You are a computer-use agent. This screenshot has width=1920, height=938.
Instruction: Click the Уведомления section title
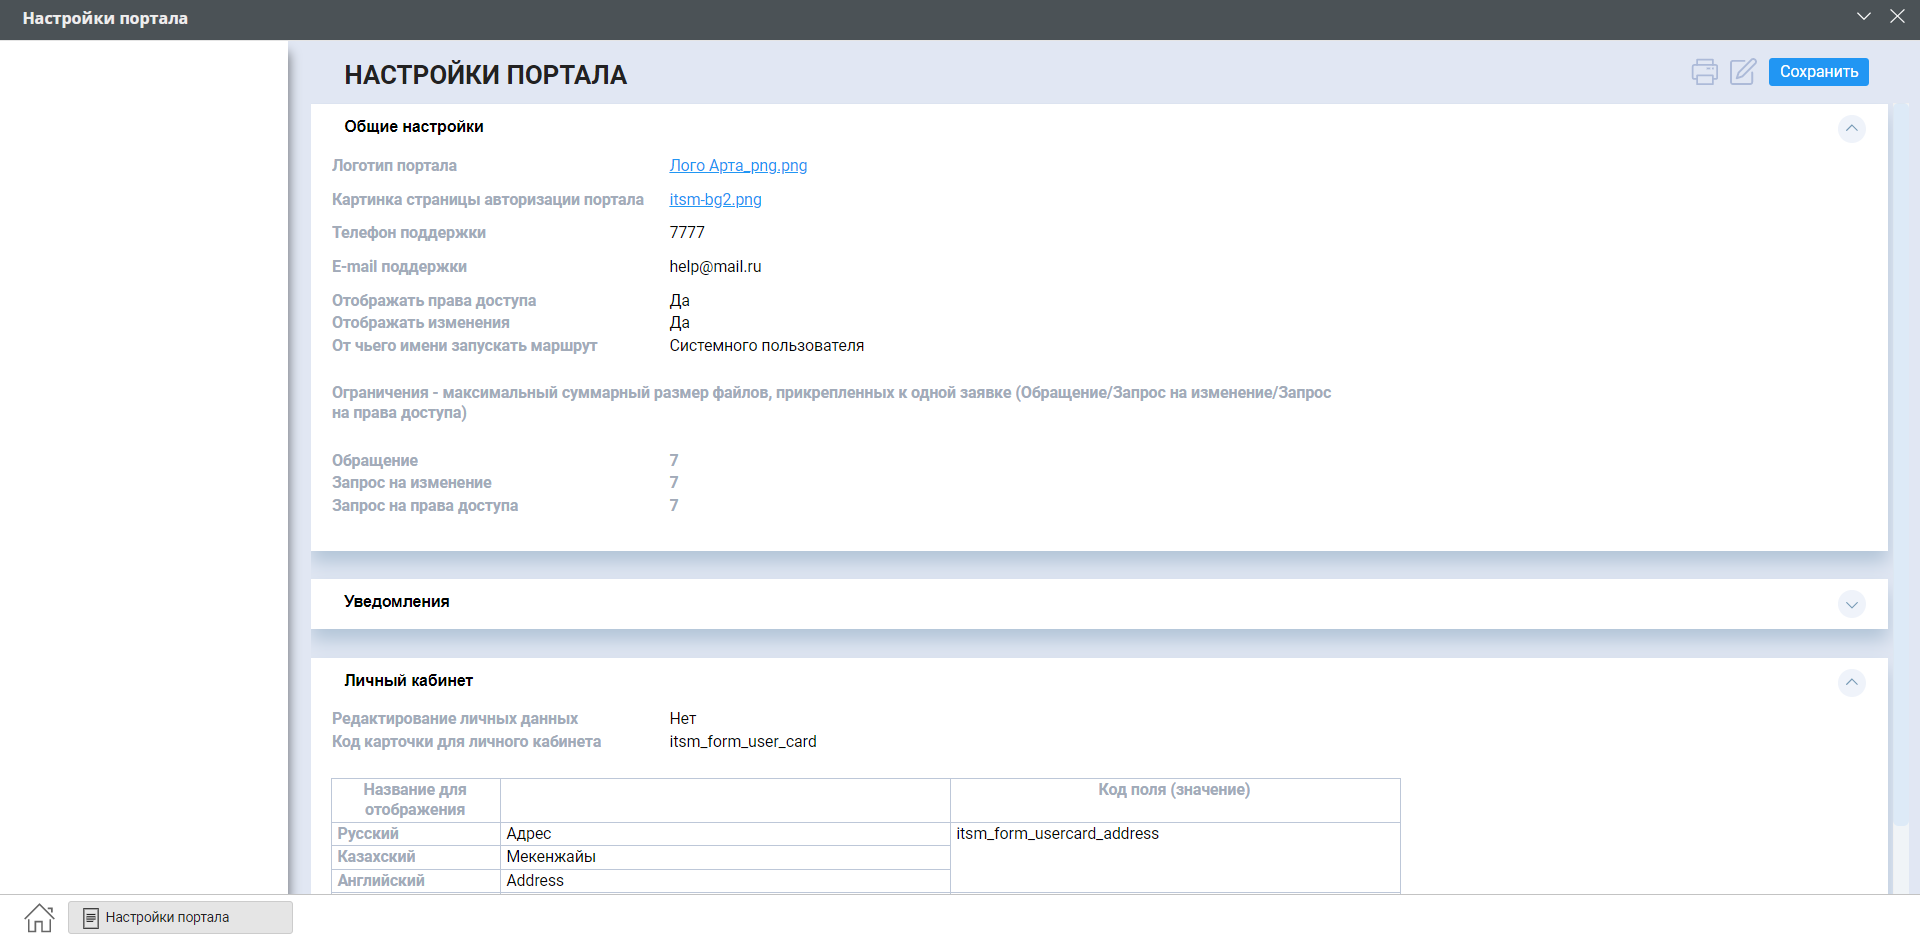(x=396, y=602)
